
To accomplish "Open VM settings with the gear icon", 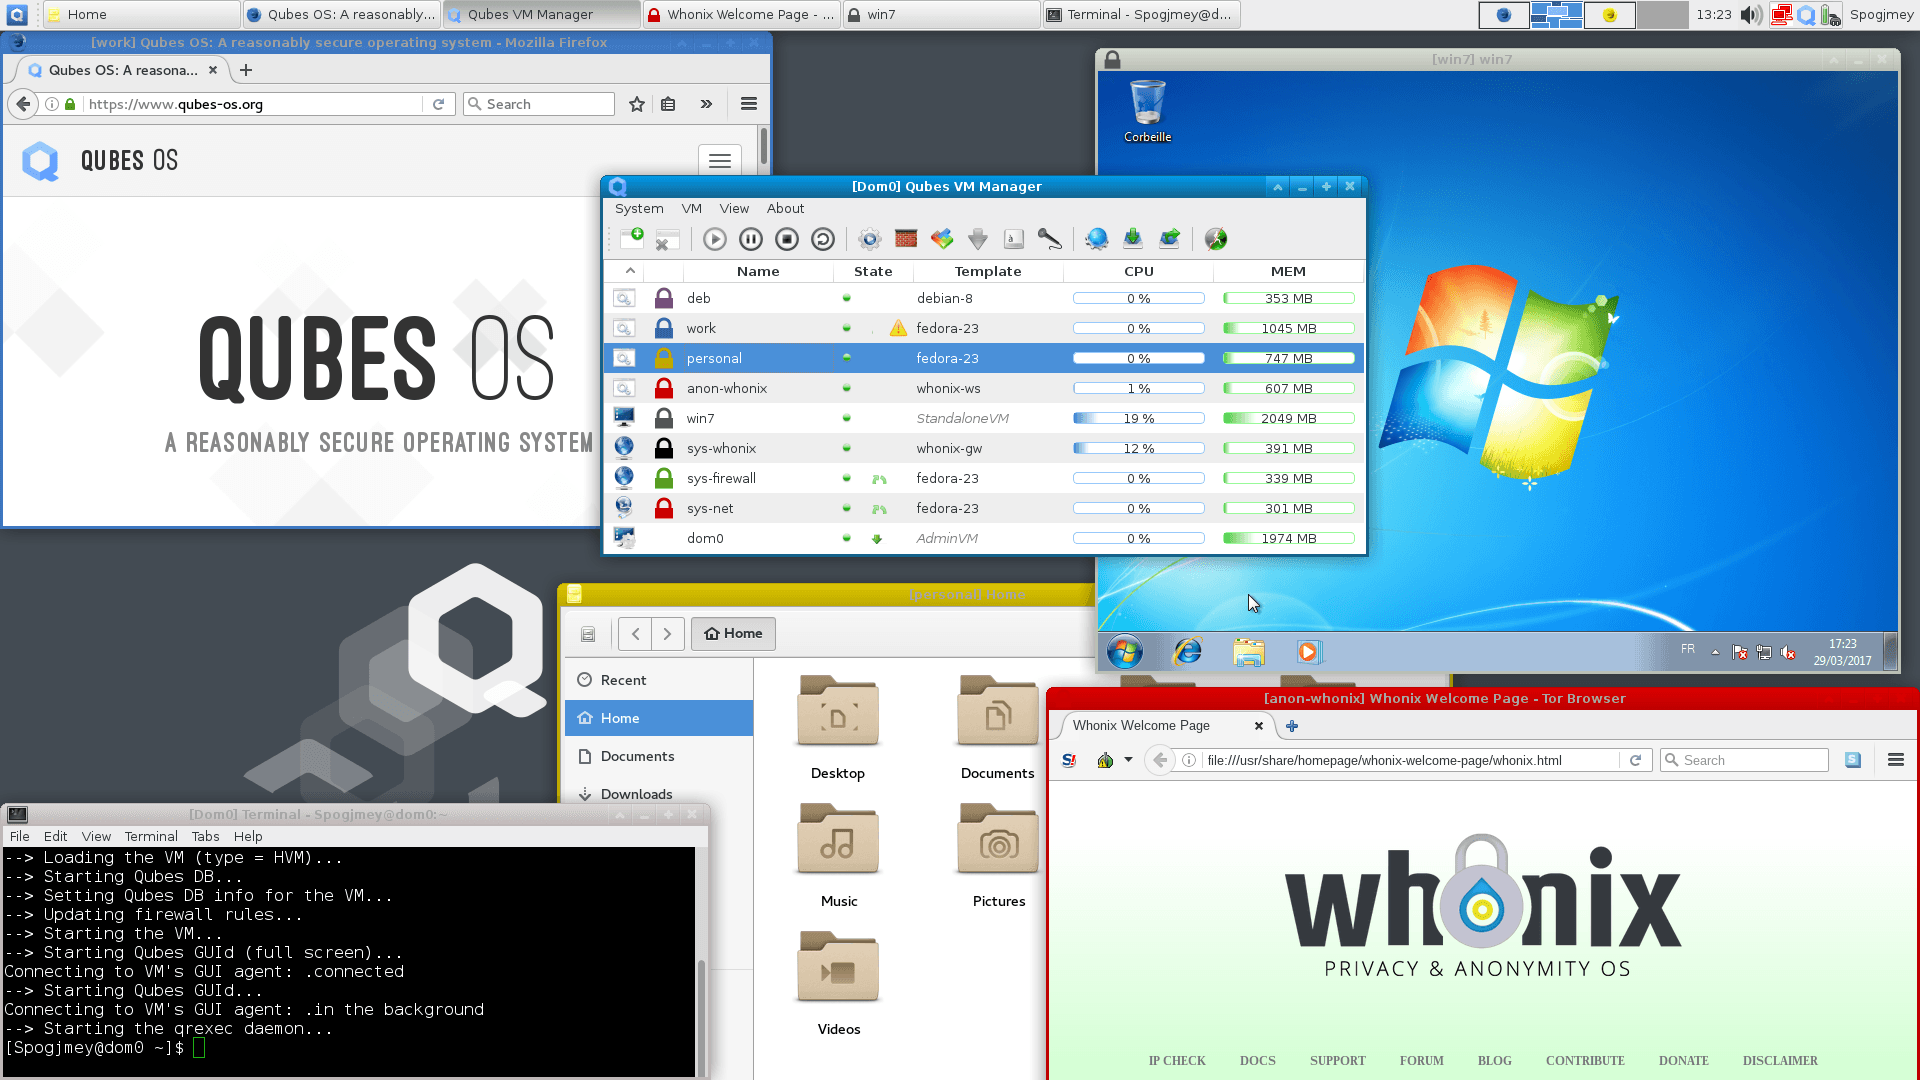I will (869, 239).
